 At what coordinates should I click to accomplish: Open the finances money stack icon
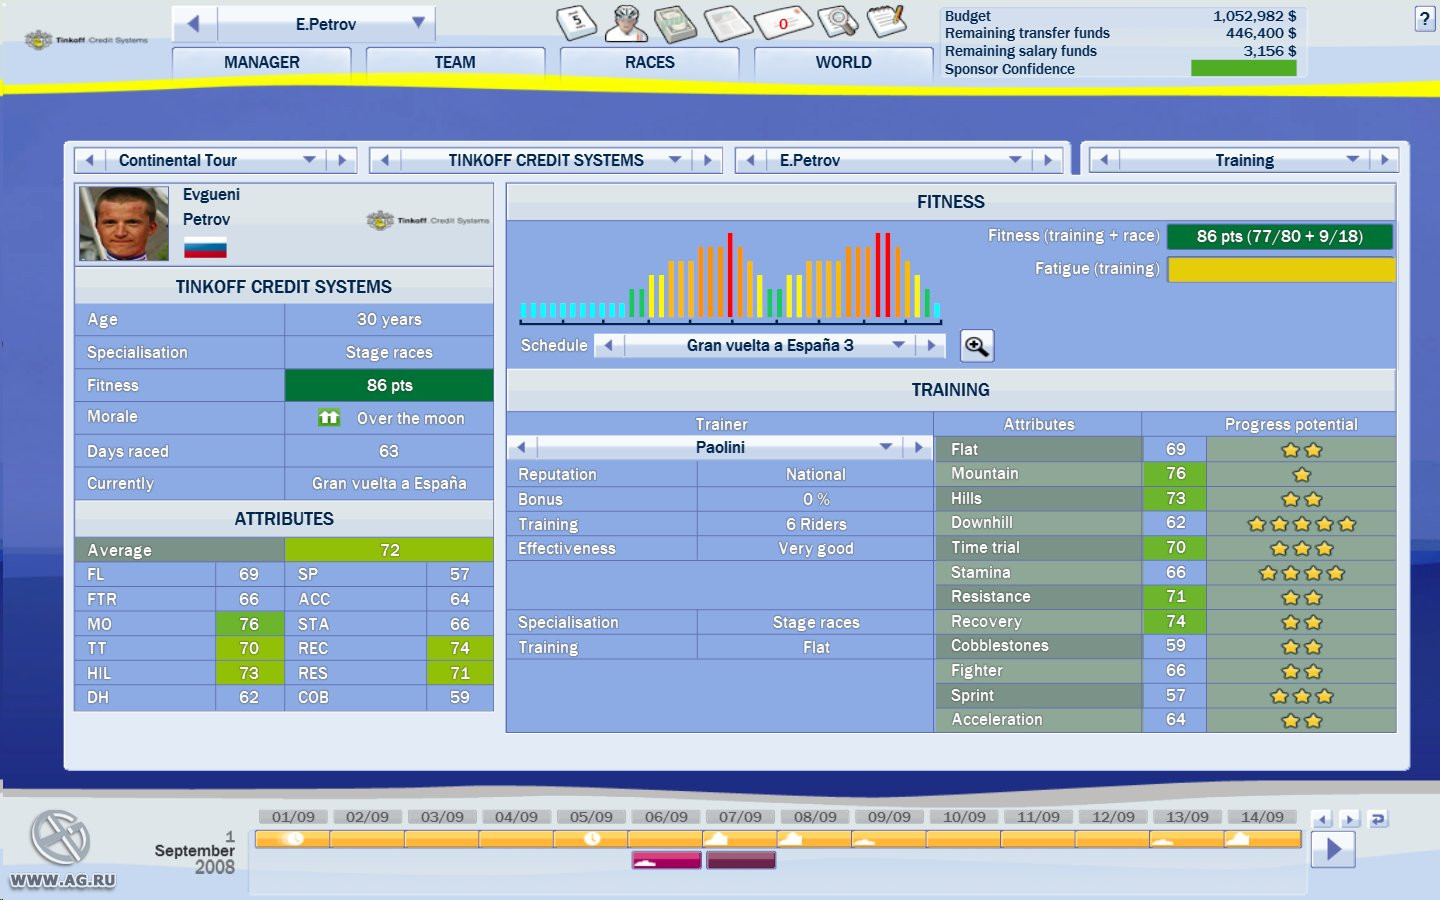tap(676, 23)
